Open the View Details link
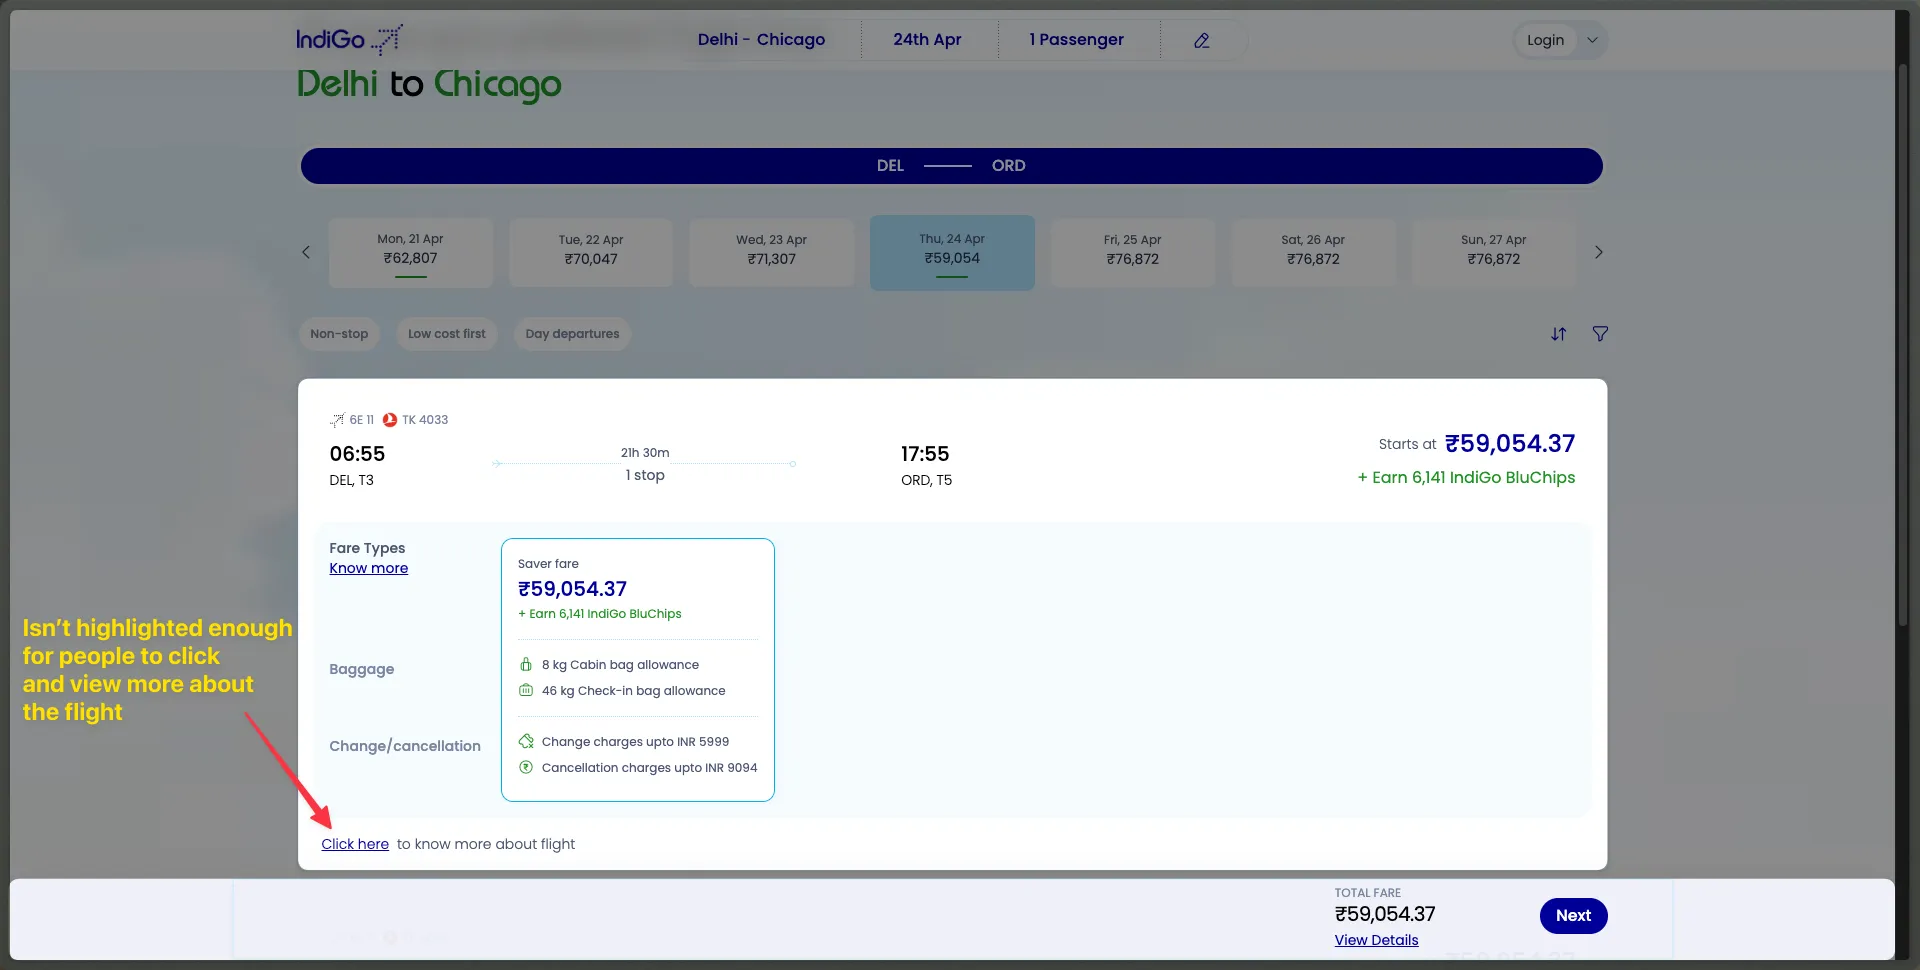Viewport: 1920px width, 970px height. click(1376, 940)
